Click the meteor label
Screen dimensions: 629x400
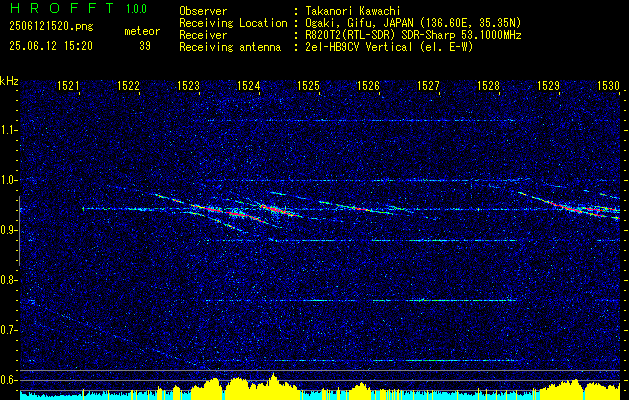pos(142,32)
